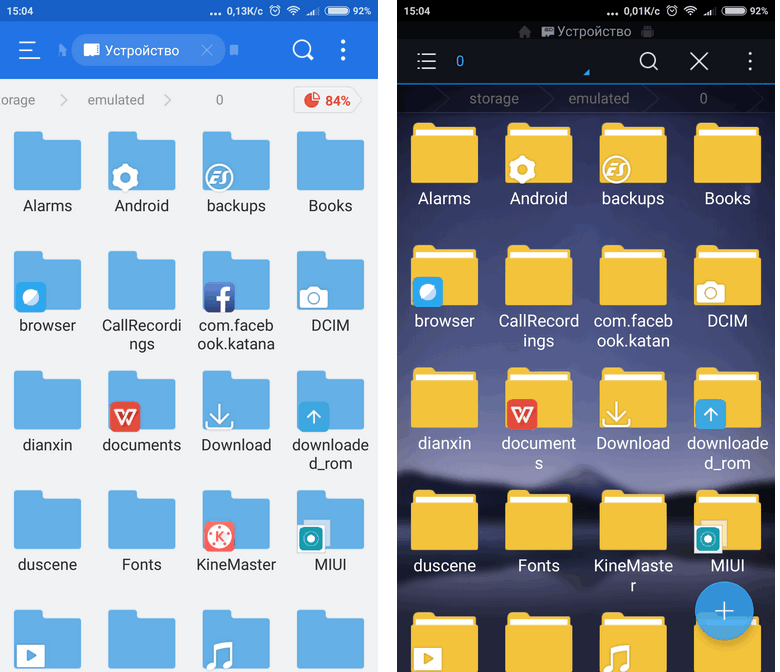
Task: Go to emulated breadcrumb in left screen
Action: (x=116, y=100)
